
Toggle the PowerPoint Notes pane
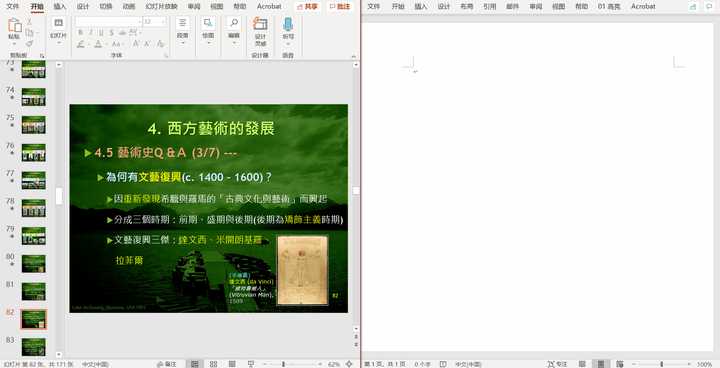166,364
